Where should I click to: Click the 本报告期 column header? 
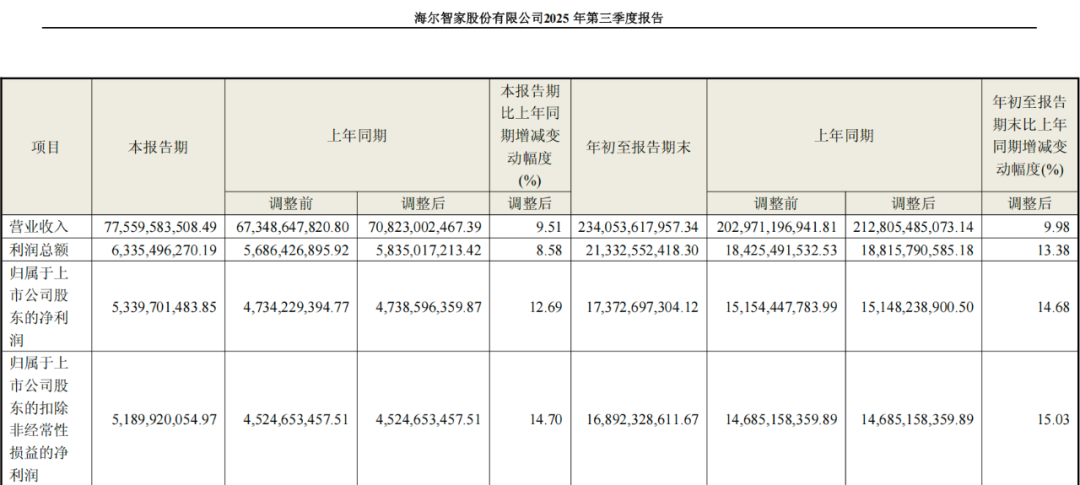coord(158,147)
